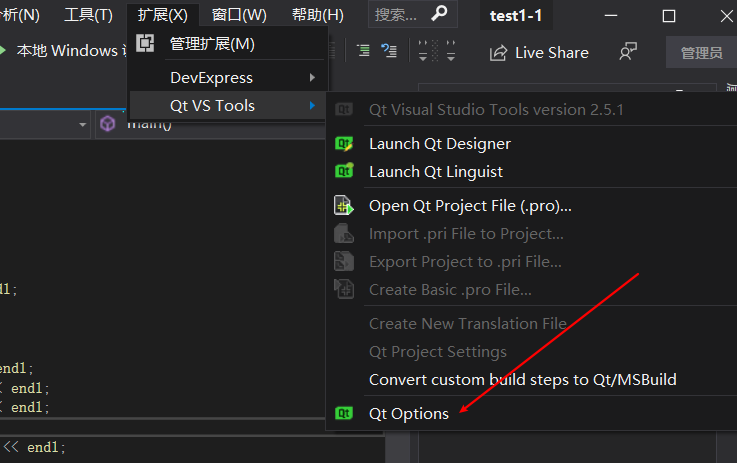Screen dimensions: 737x463
Task: Open the dropdown left of main()
Action: pos(83,125)
